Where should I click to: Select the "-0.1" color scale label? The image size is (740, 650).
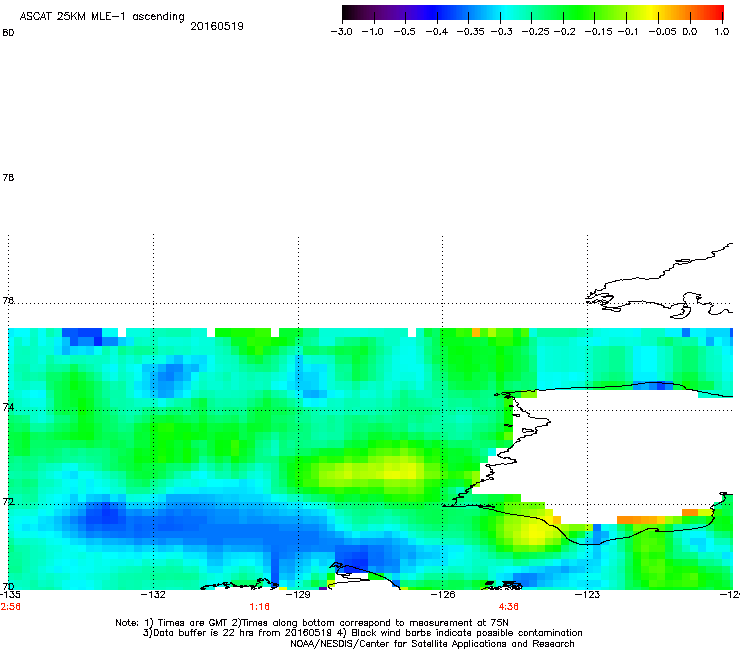point(628,32)
